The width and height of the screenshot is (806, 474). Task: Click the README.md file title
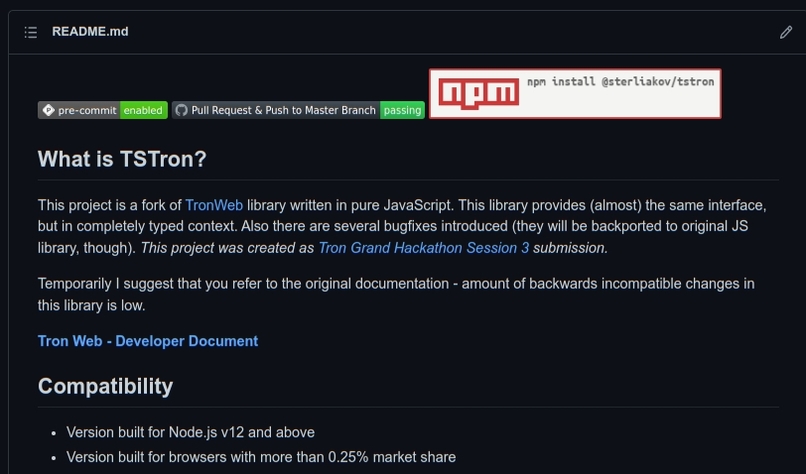[90, 31]
